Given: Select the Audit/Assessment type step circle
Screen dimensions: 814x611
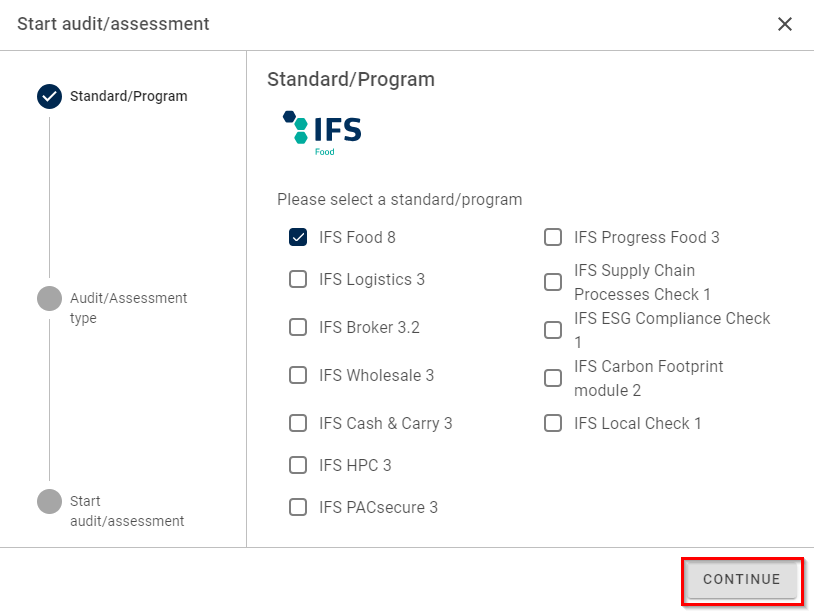Looking at the screenshot, I should pos(49,298).
